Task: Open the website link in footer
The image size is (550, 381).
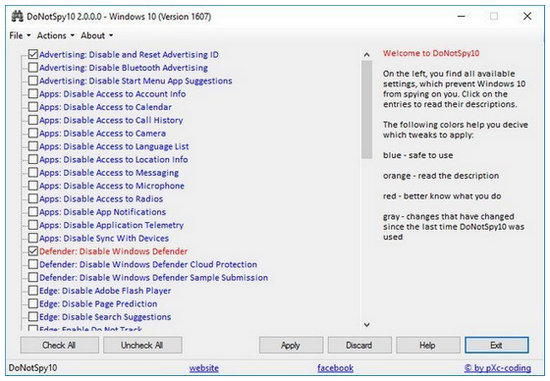Action: click(x=204, y=368)
